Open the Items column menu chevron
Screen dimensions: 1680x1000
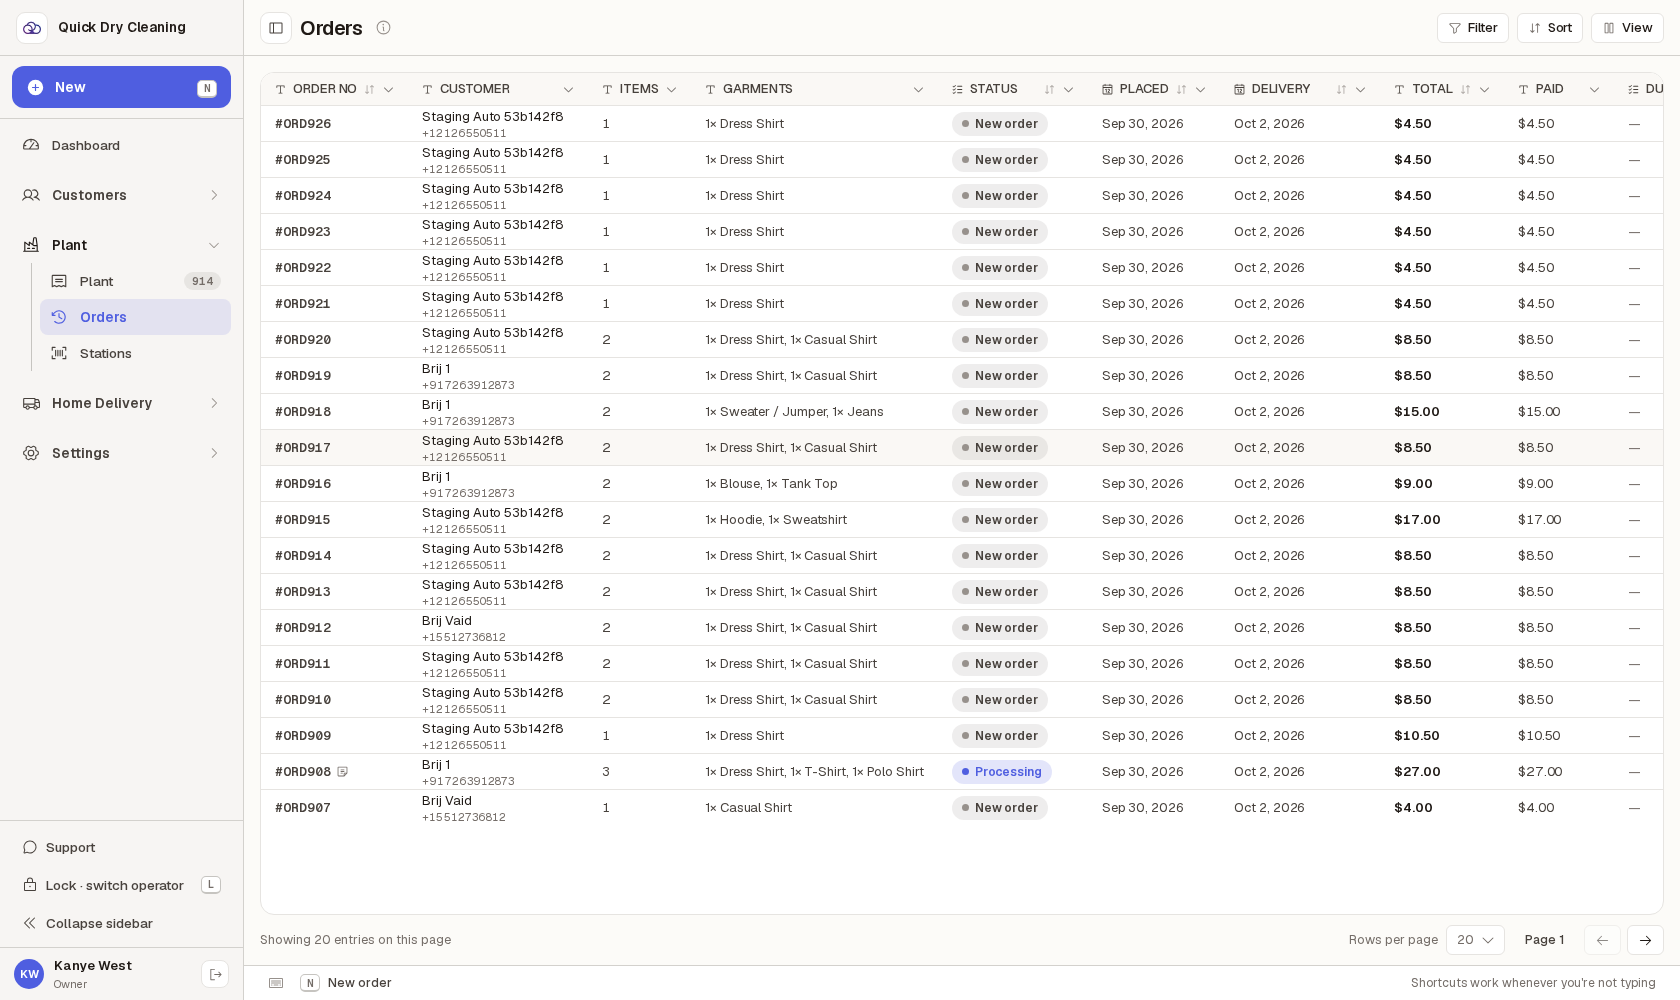point(671,90)
